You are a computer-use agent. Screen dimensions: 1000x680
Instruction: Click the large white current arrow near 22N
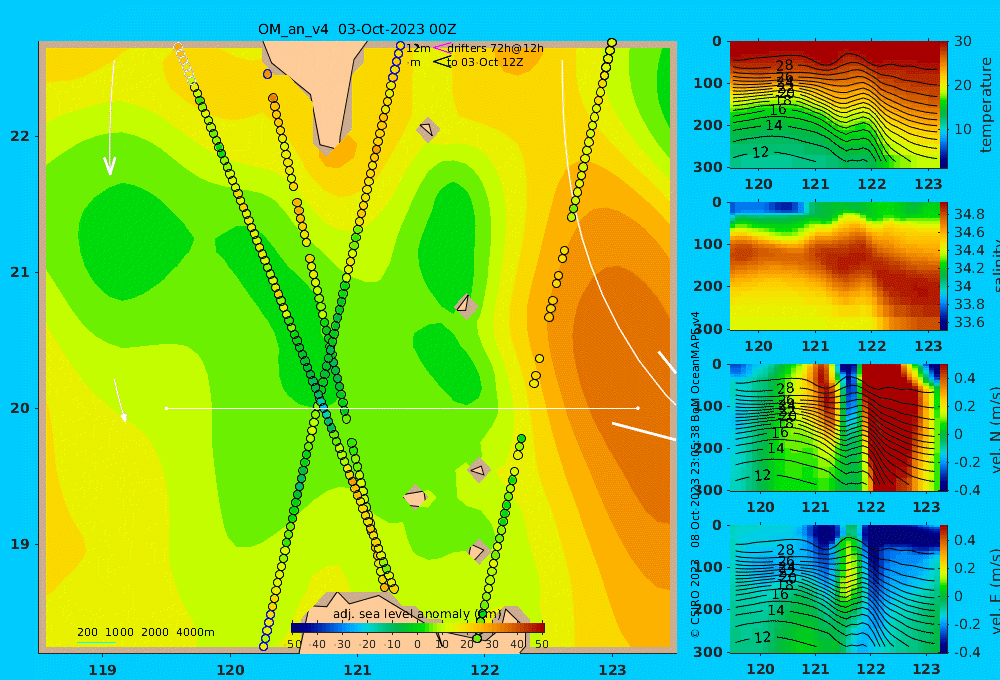click(111, 117)
